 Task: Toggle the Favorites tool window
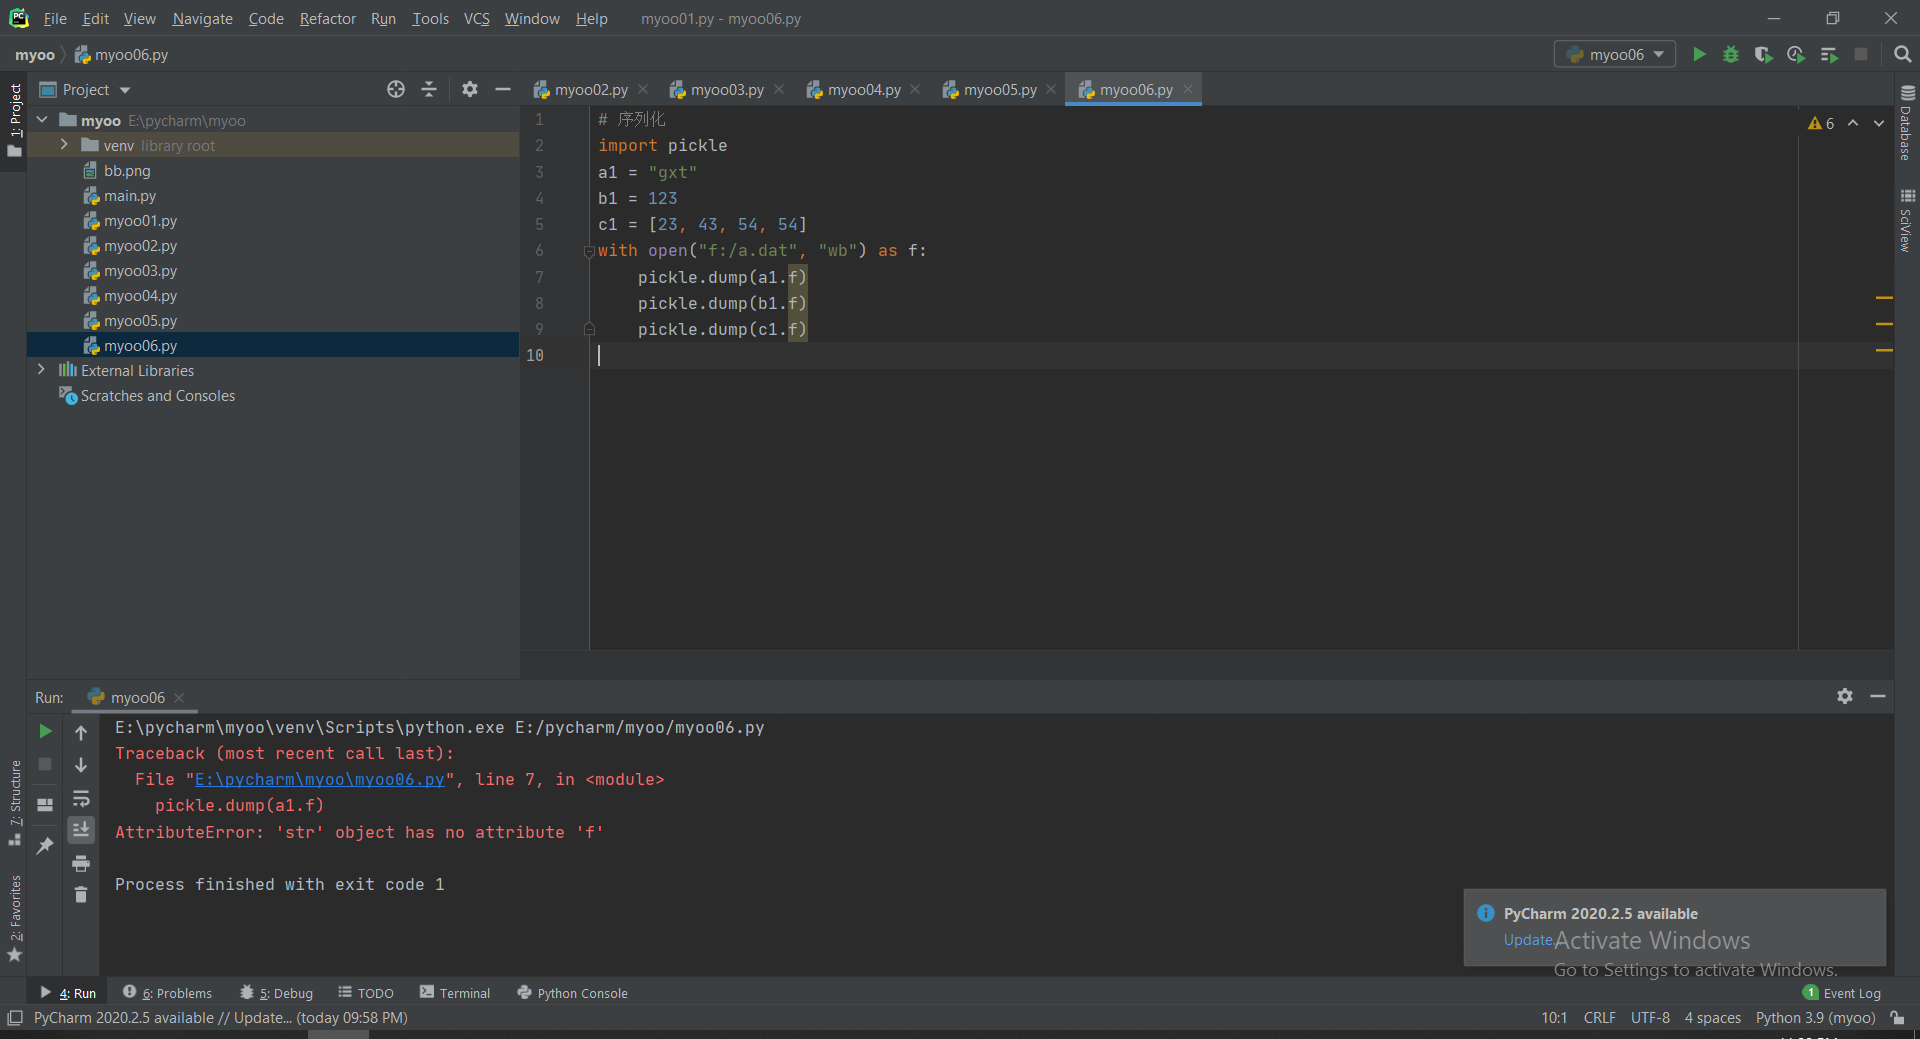coord(15,918)
